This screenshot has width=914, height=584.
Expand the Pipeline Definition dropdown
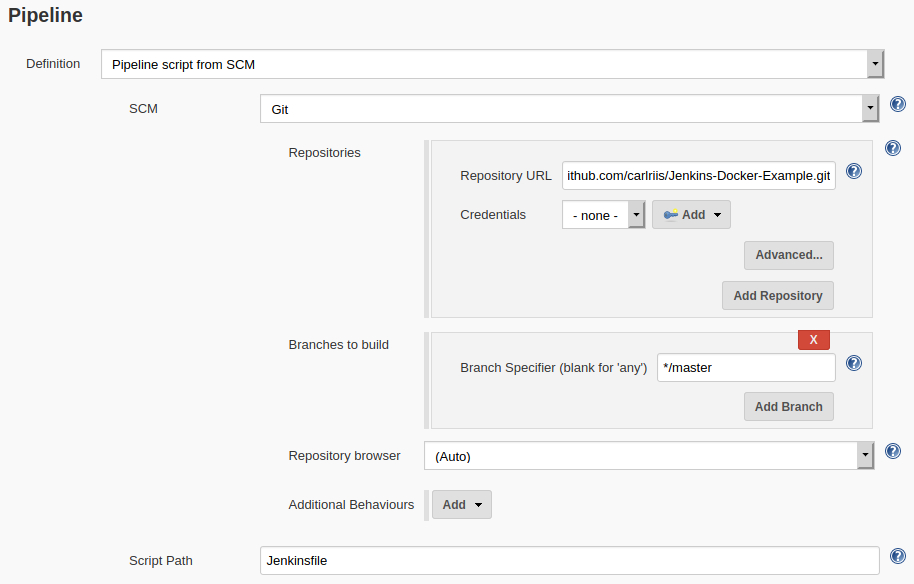(x=875, y=64)
